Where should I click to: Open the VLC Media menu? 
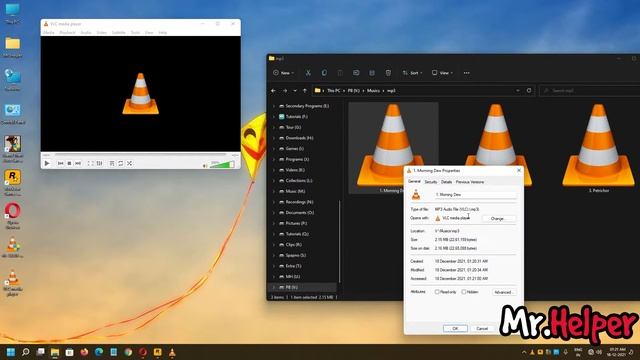tap(49, 32)
